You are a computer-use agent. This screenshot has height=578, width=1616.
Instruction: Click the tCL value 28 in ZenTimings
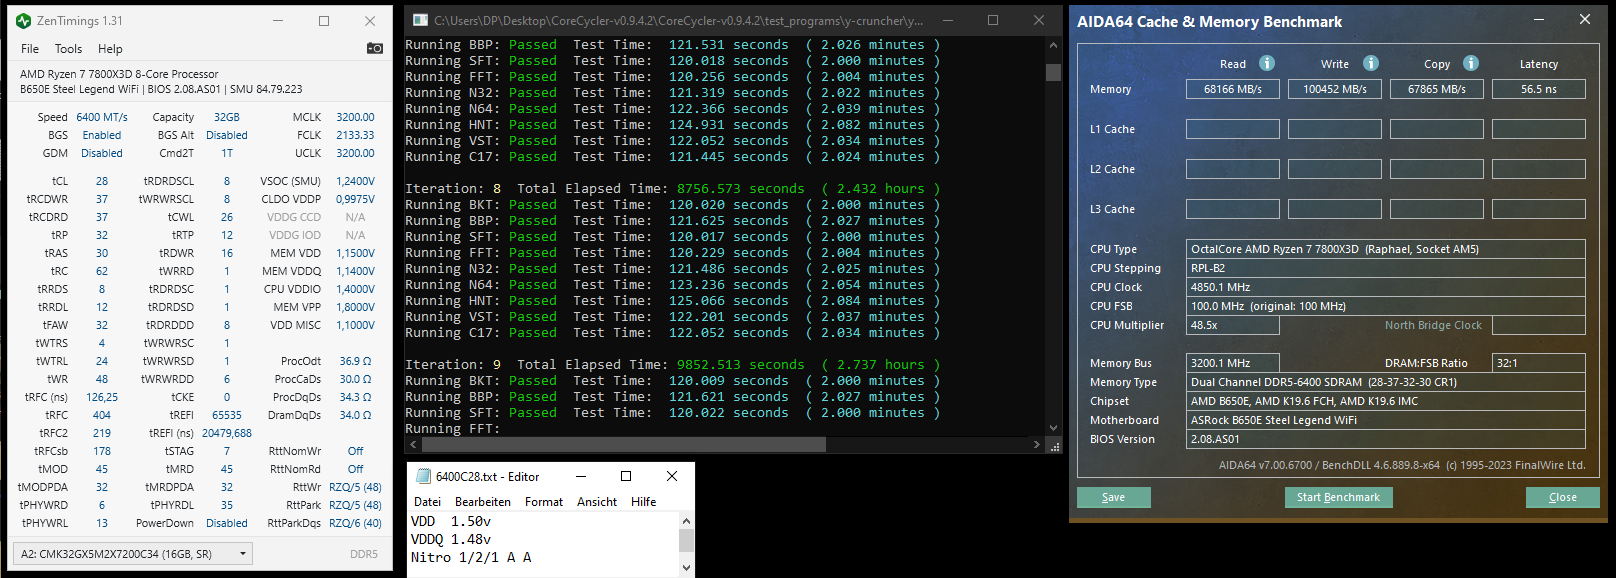pos(102,181)
